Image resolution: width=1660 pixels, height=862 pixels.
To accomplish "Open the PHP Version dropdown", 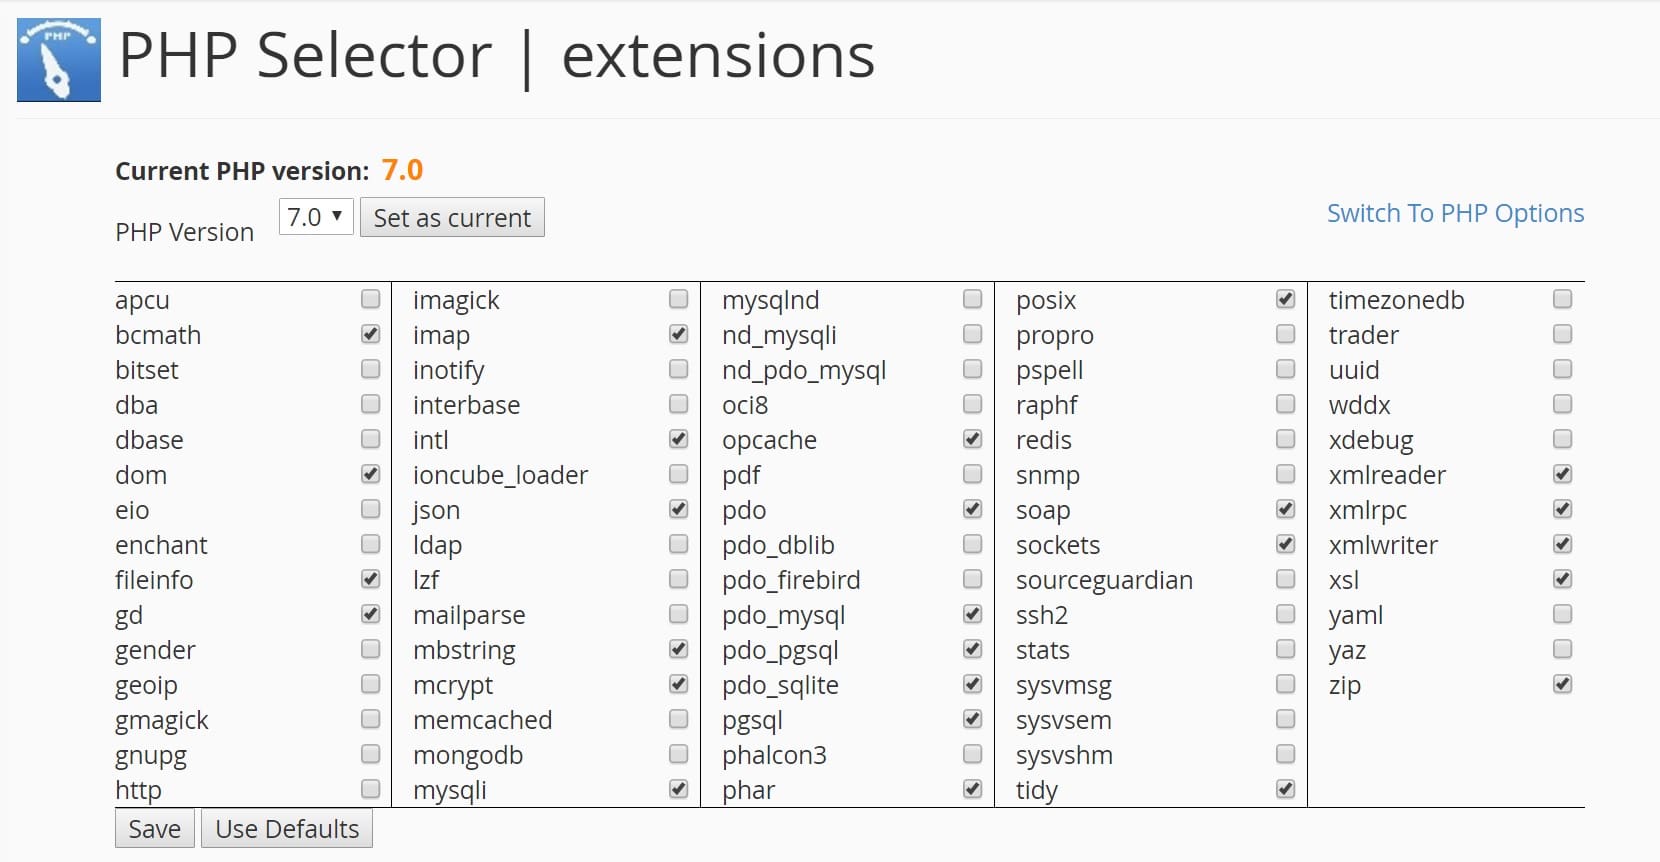I will (315, 216).
